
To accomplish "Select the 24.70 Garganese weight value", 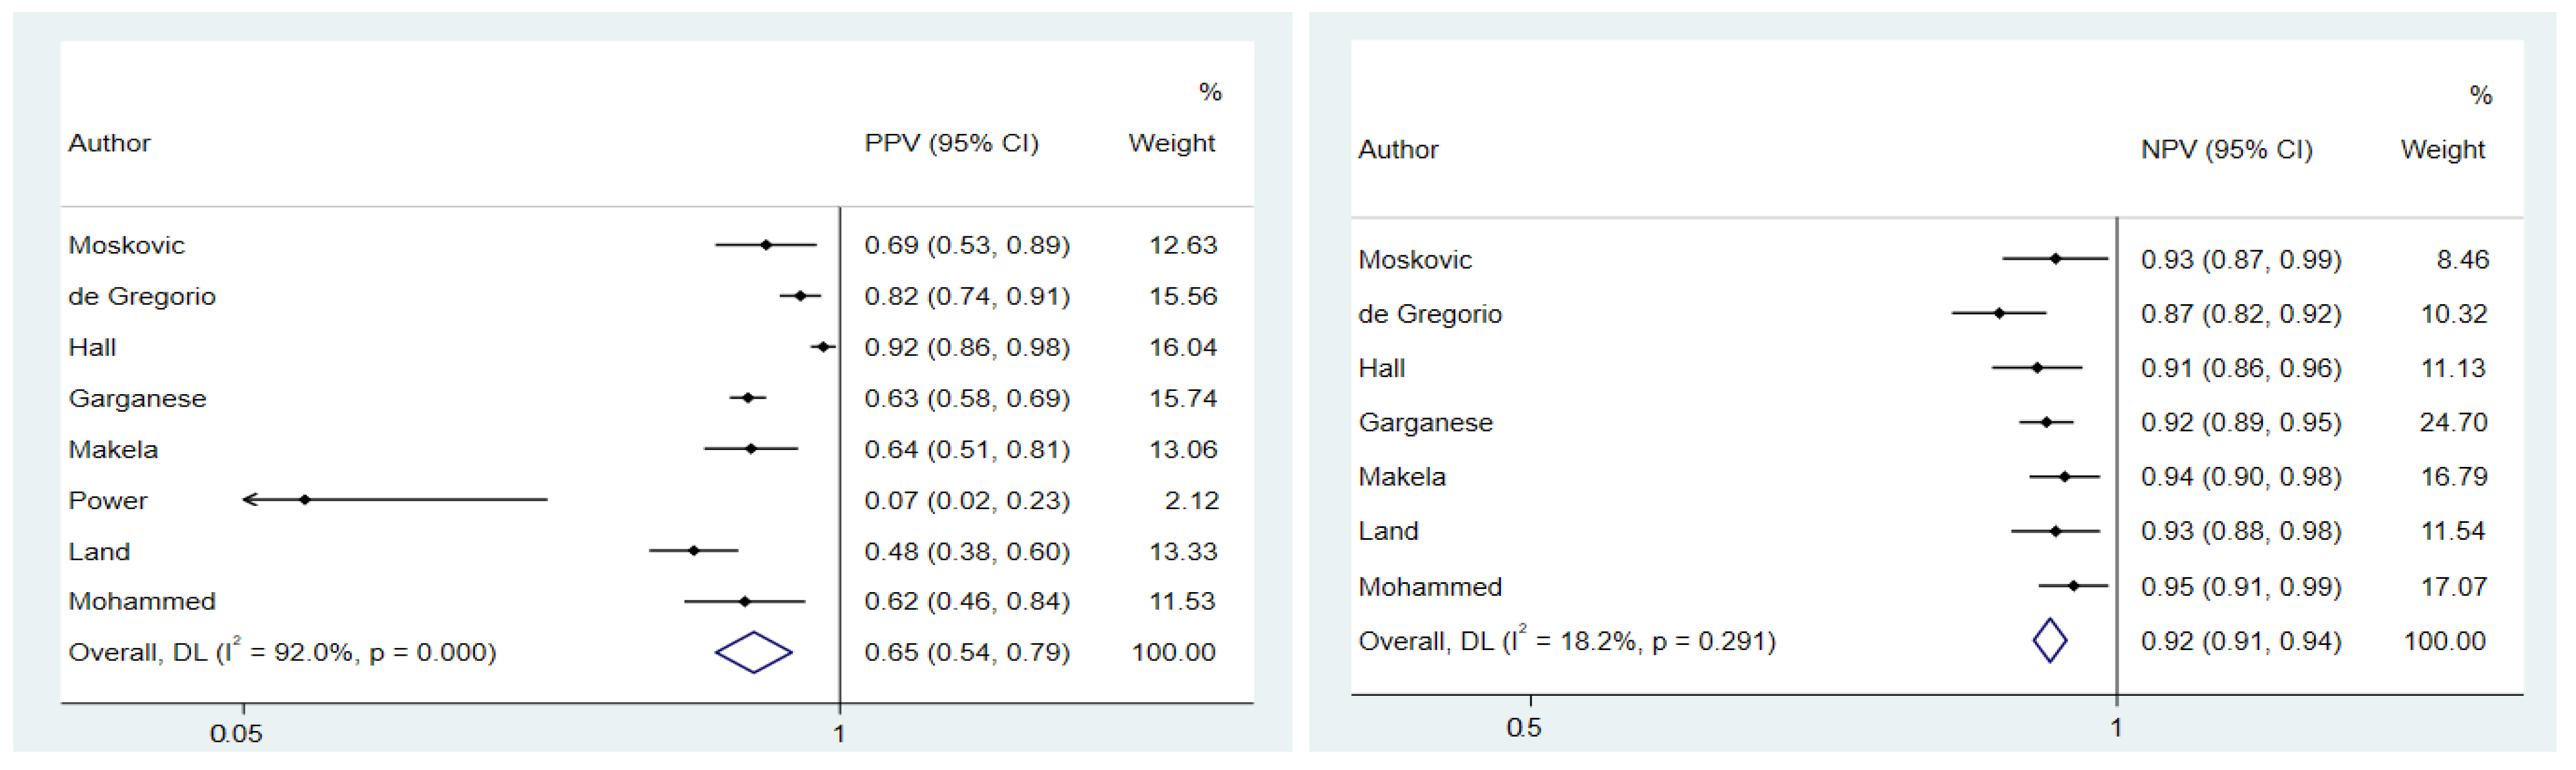I will coord(2453,422).
